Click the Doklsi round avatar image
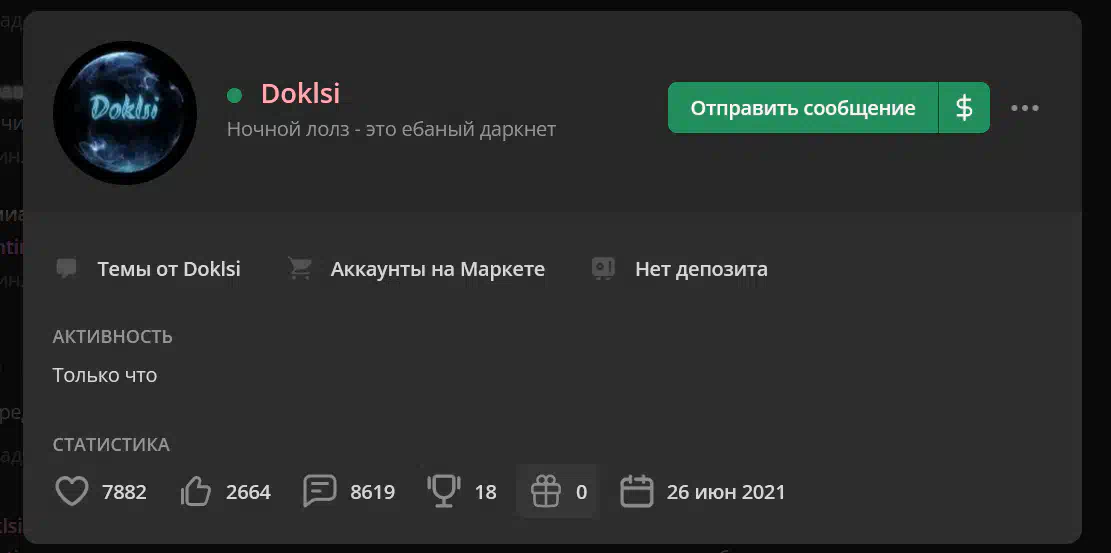The width and height of the screenshot is (1111, 553). [125, 113]
